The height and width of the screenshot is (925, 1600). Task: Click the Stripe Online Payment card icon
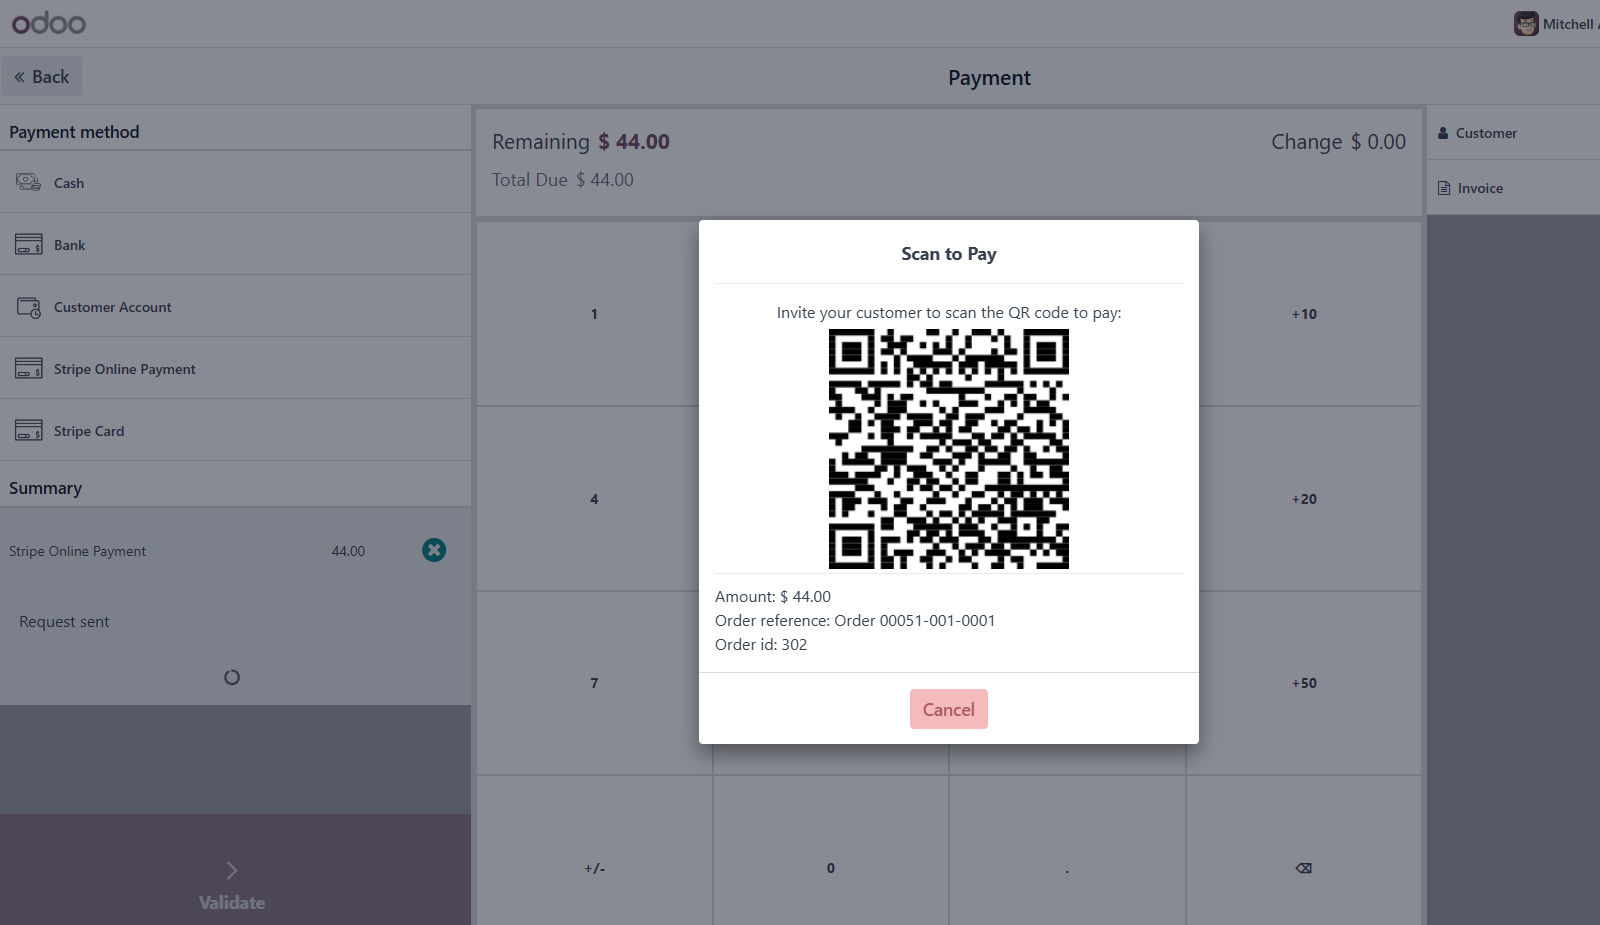(28, 368)
